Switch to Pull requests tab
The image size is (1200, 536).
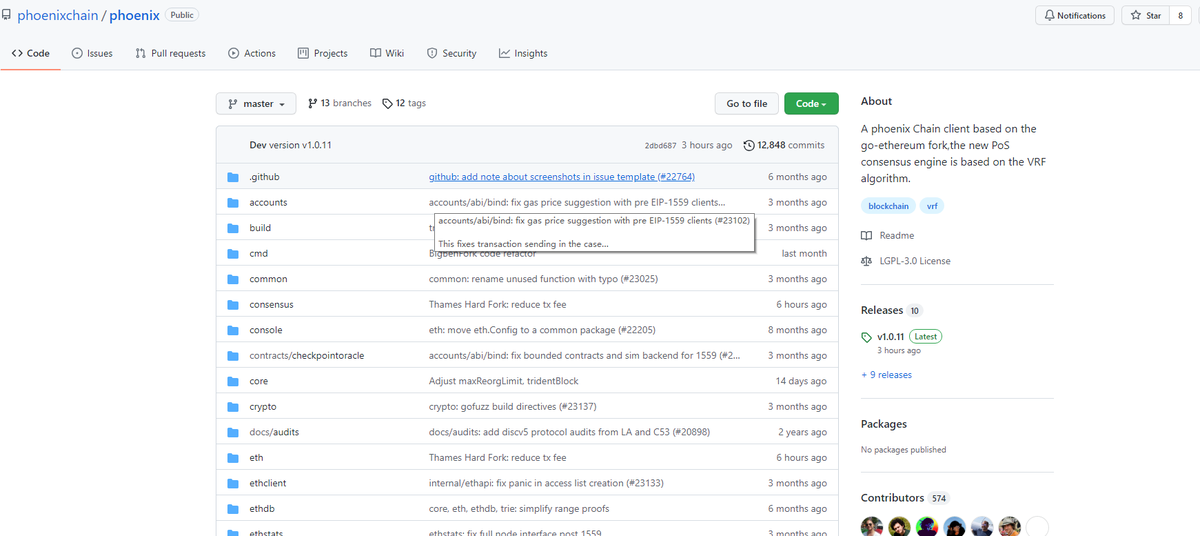pyautogui.click(x=170, y=53)
